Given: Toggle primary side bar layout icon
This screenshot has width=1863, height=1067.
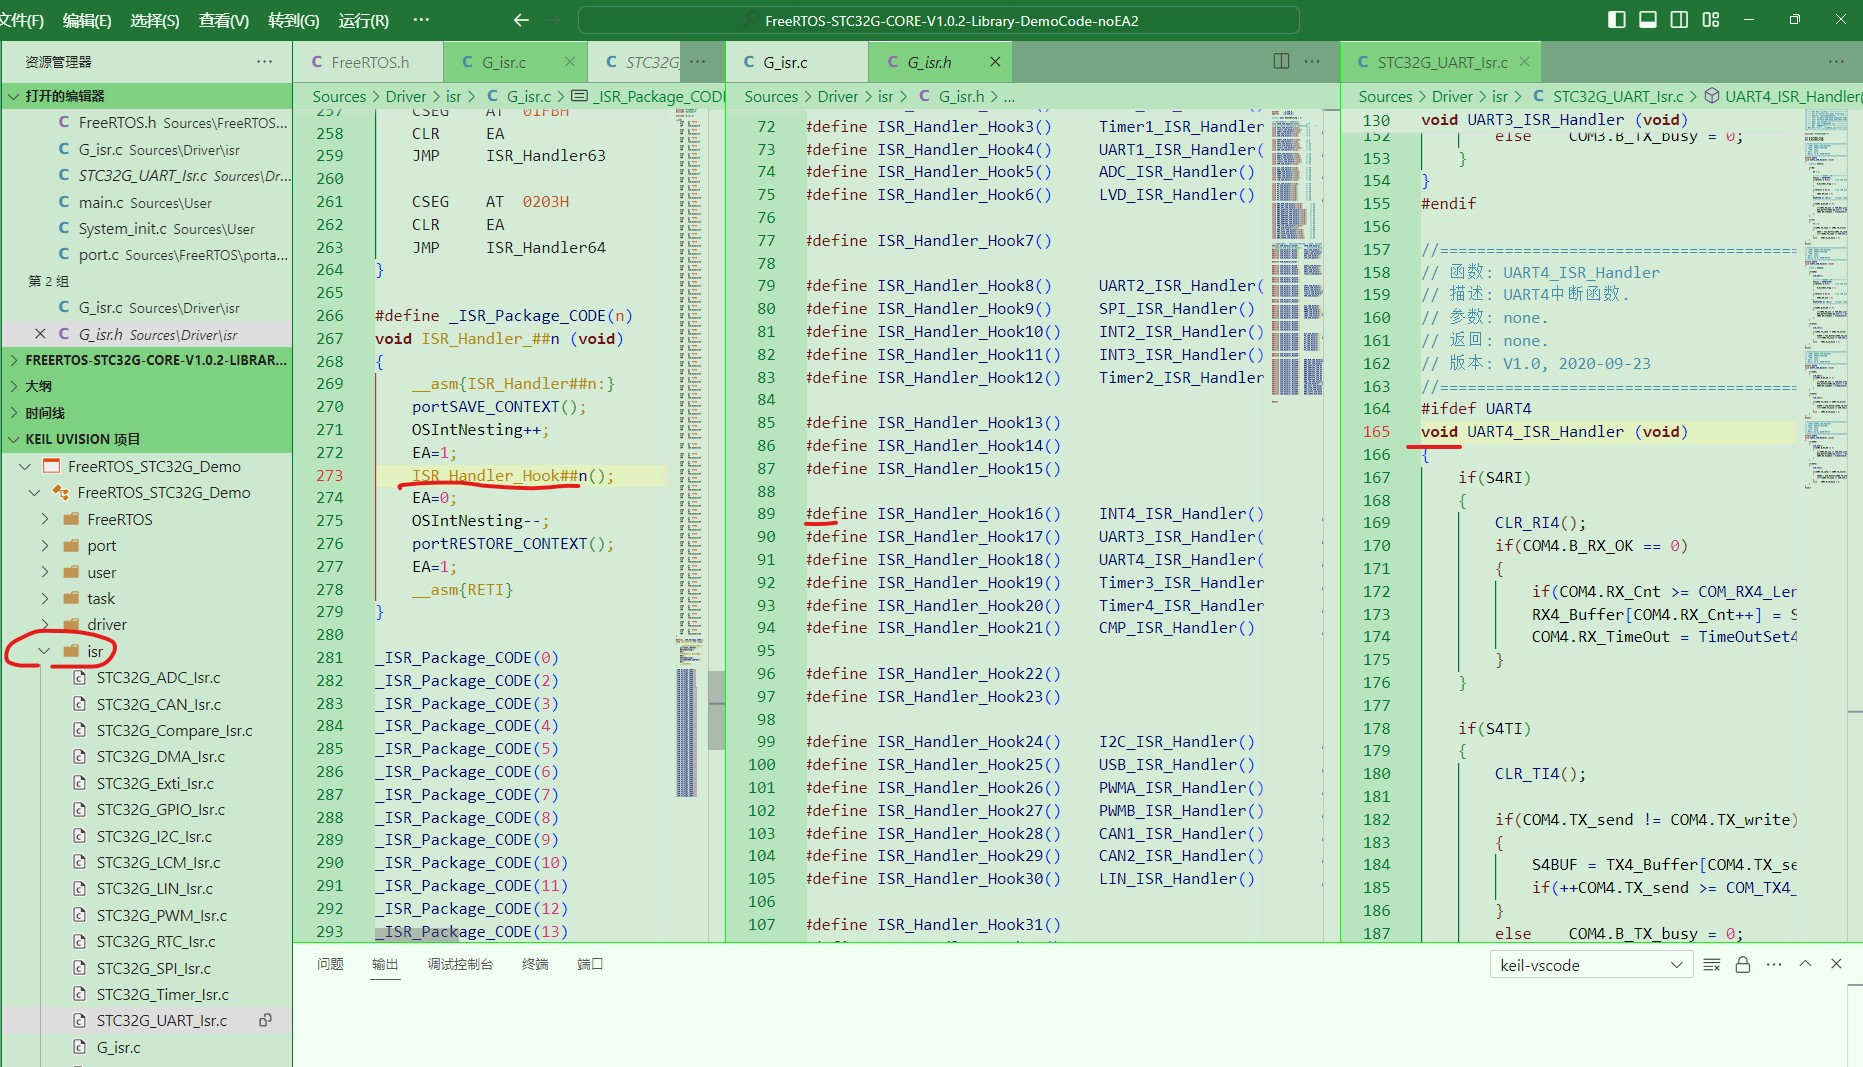Looking at the screenshot, I should (1616, 20).
